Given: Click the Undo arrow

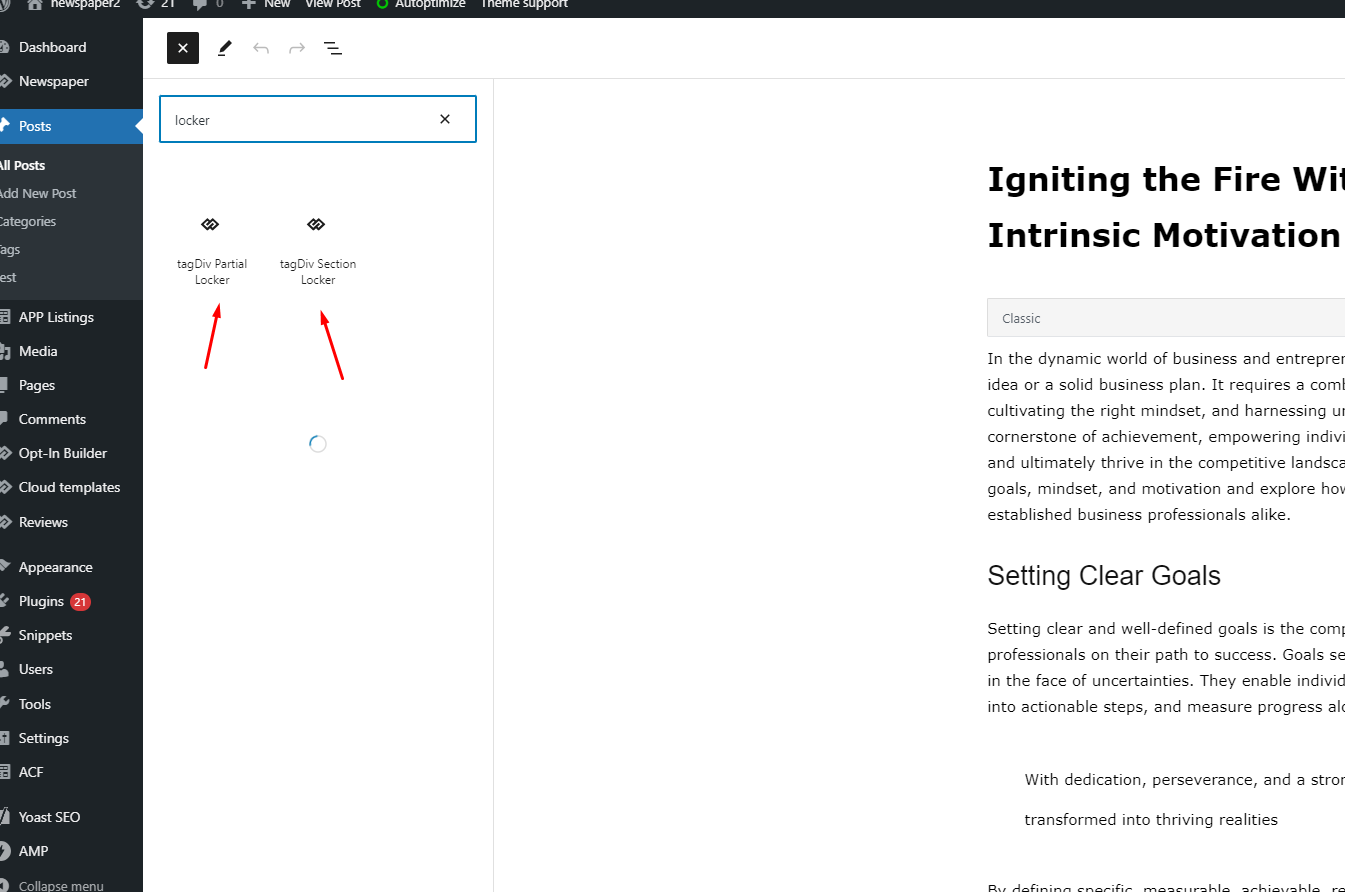Looking at the screenshot, I should click(261, 48).
